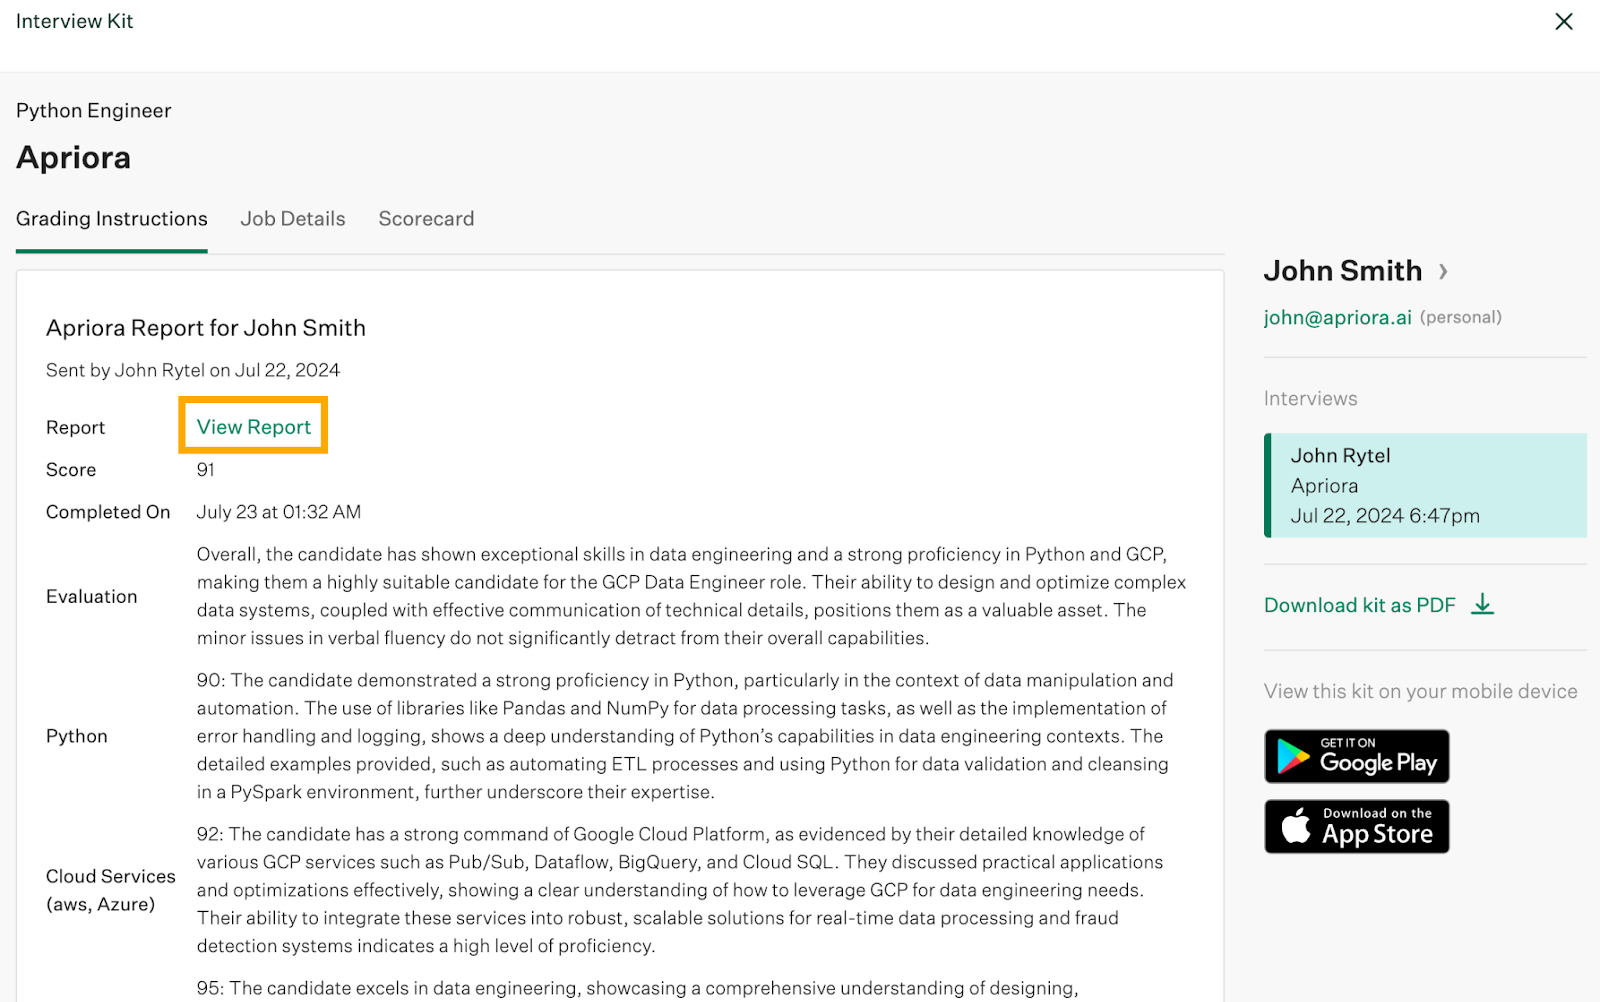Open the View Report link
Viewport: 1600px width, 1002px height.
tap(254, 427)
